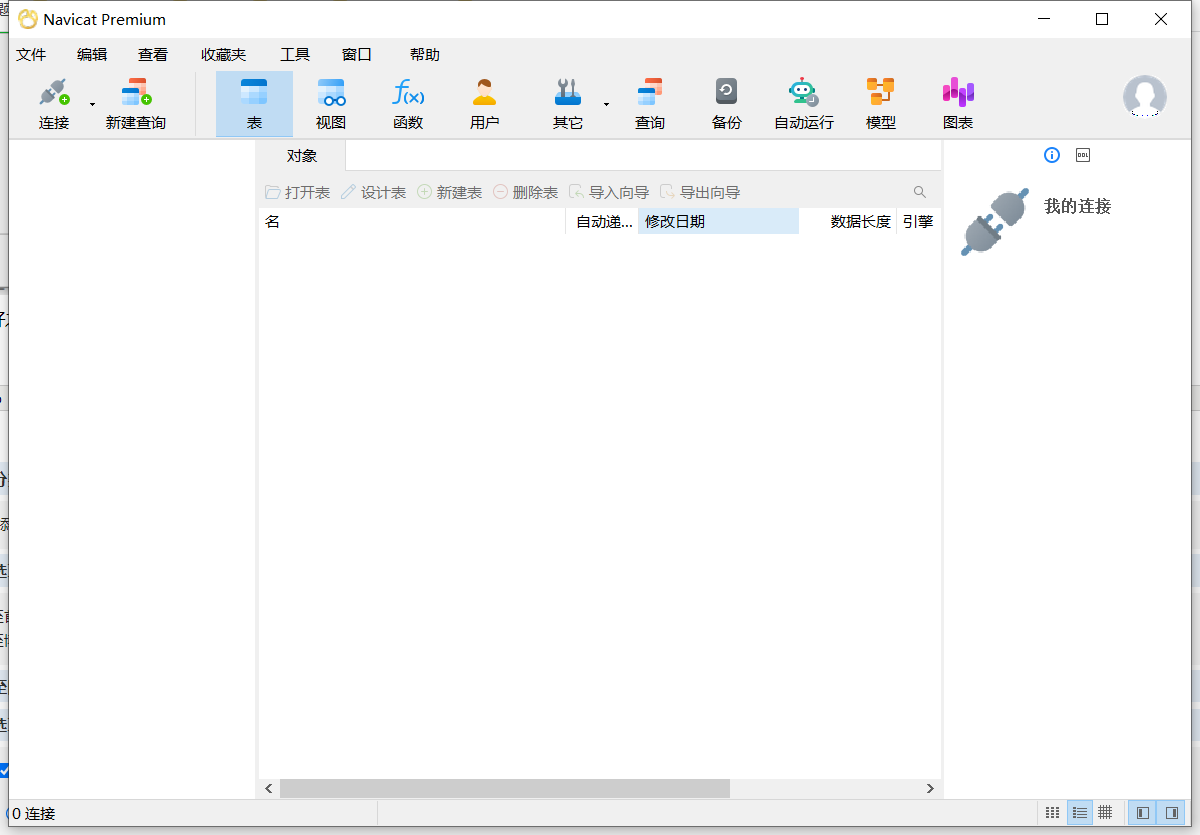This screenshot has height=835, width=1200.
Task: Select the Backup (备份) toolbar icon
Action: pyautogui.click(x=726, y=93)
